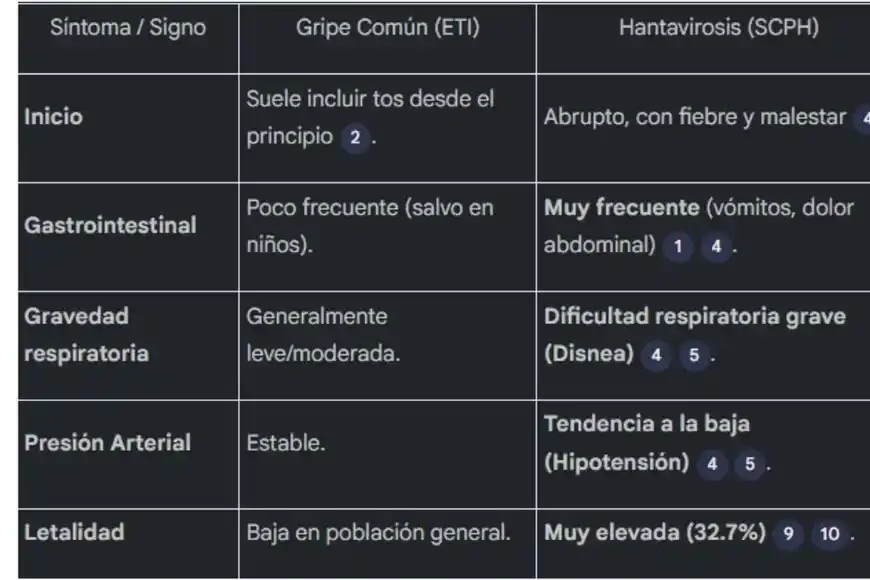Screen dimensions: 870x580
Task: Click citation 5 beside '(Hipotensión)'
Action: coord(750,464)
